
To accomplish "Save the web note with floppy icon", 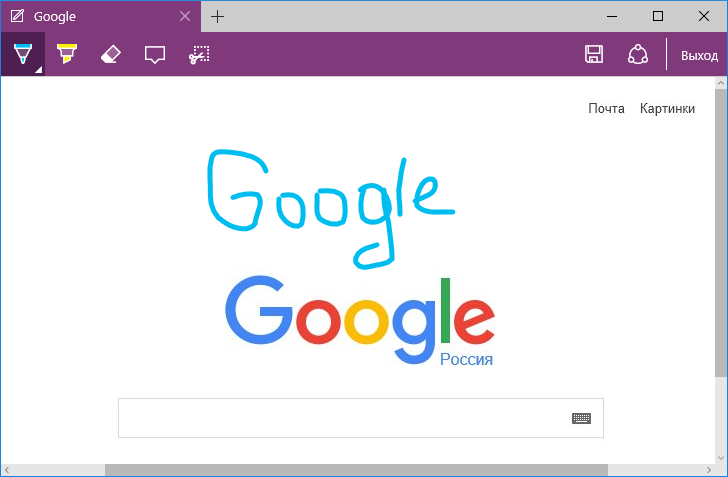I will click(x=594, y=54).
